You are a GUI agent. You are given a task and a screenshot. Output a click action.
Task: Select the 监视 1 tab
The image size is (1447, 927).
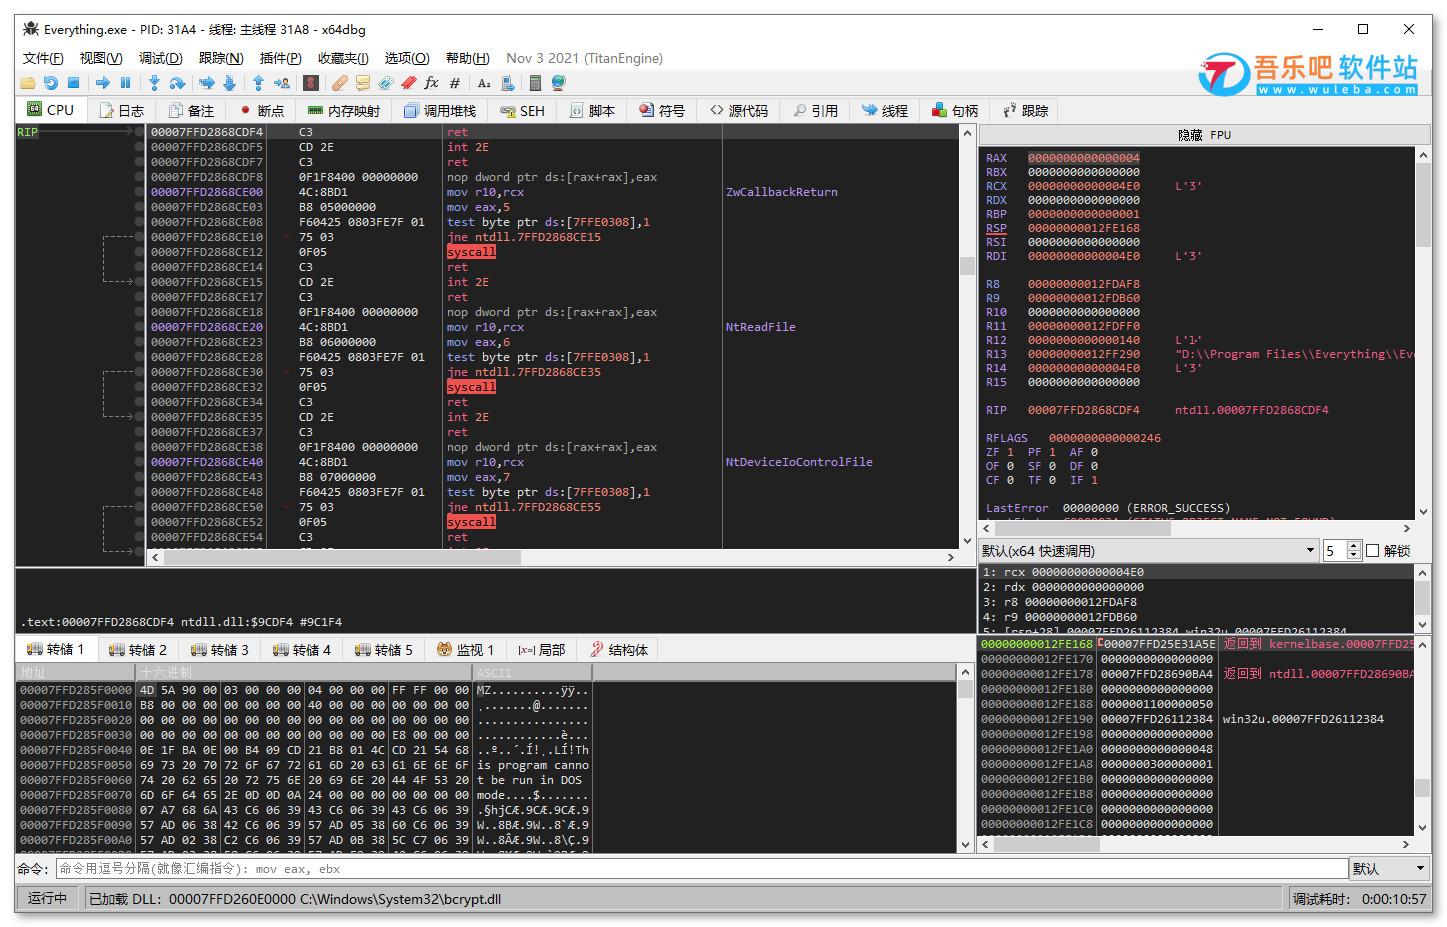coord(466,650)
